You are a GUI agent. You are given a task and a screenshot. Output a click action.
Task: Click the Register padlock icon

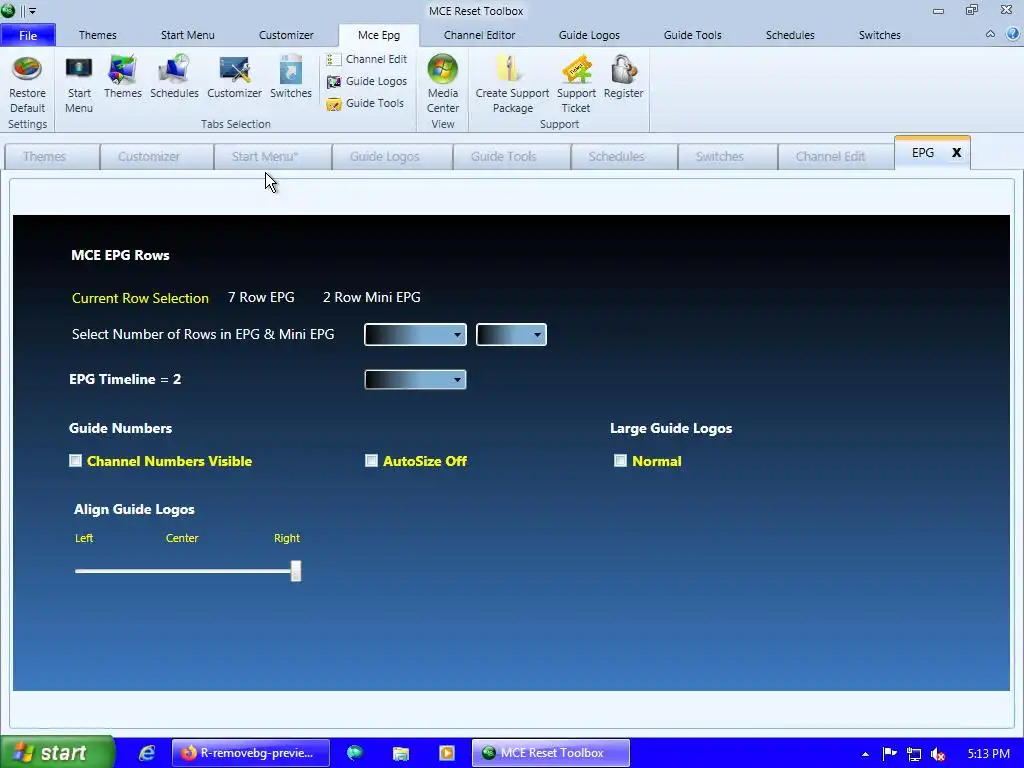623,69
